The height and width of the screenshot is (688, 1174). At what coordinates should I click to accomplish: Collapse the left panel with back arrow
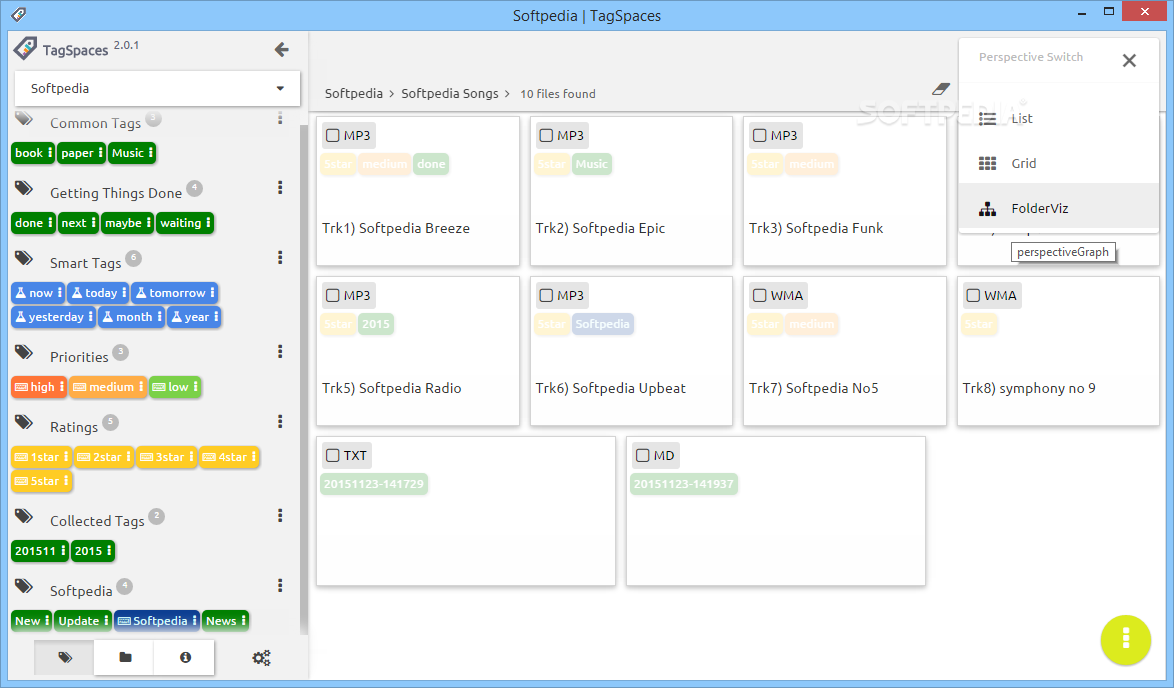(282, 49)
